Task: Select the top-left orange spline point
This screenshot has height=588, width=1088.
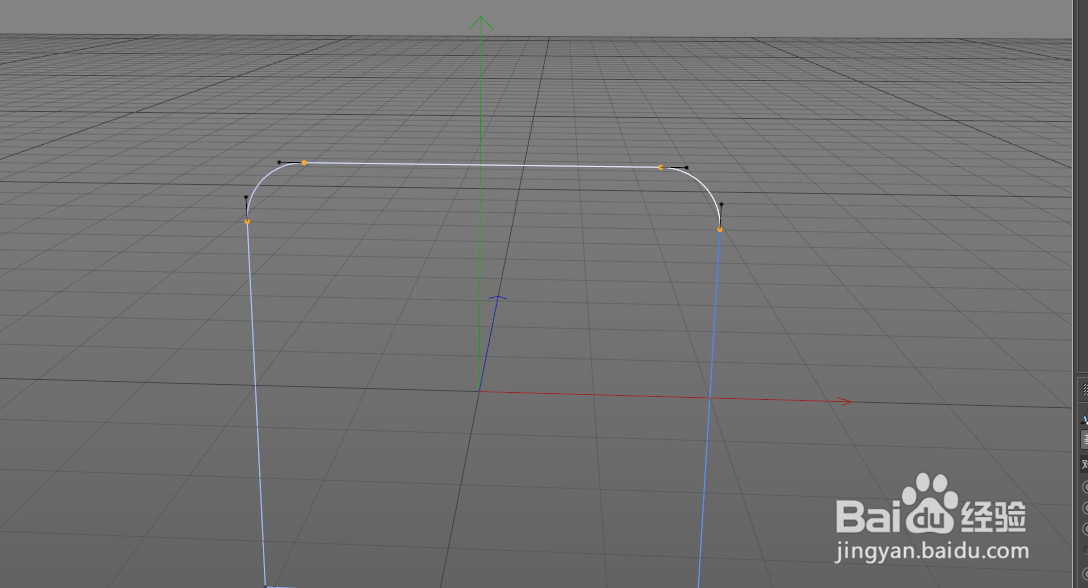Action: (304, 162)
